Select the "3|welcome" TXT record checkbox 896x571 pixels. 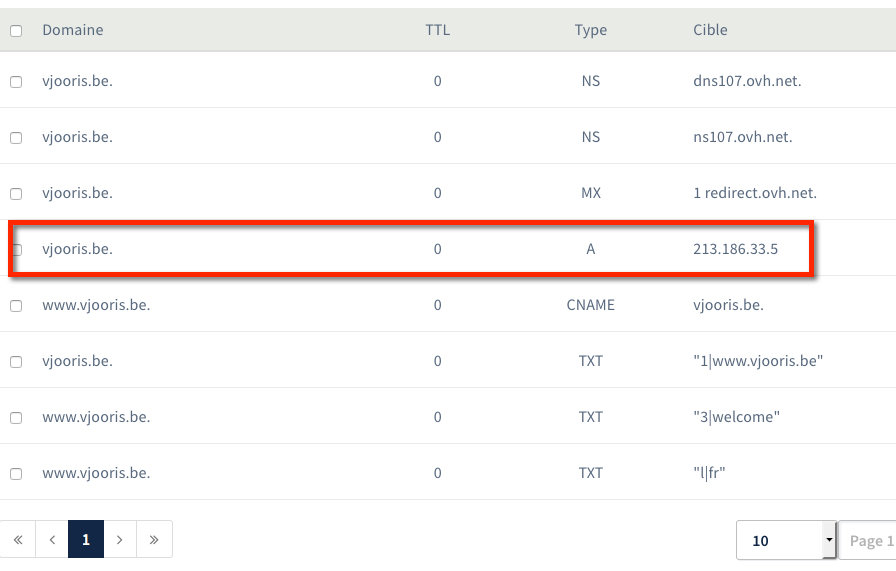pos(16,418)
